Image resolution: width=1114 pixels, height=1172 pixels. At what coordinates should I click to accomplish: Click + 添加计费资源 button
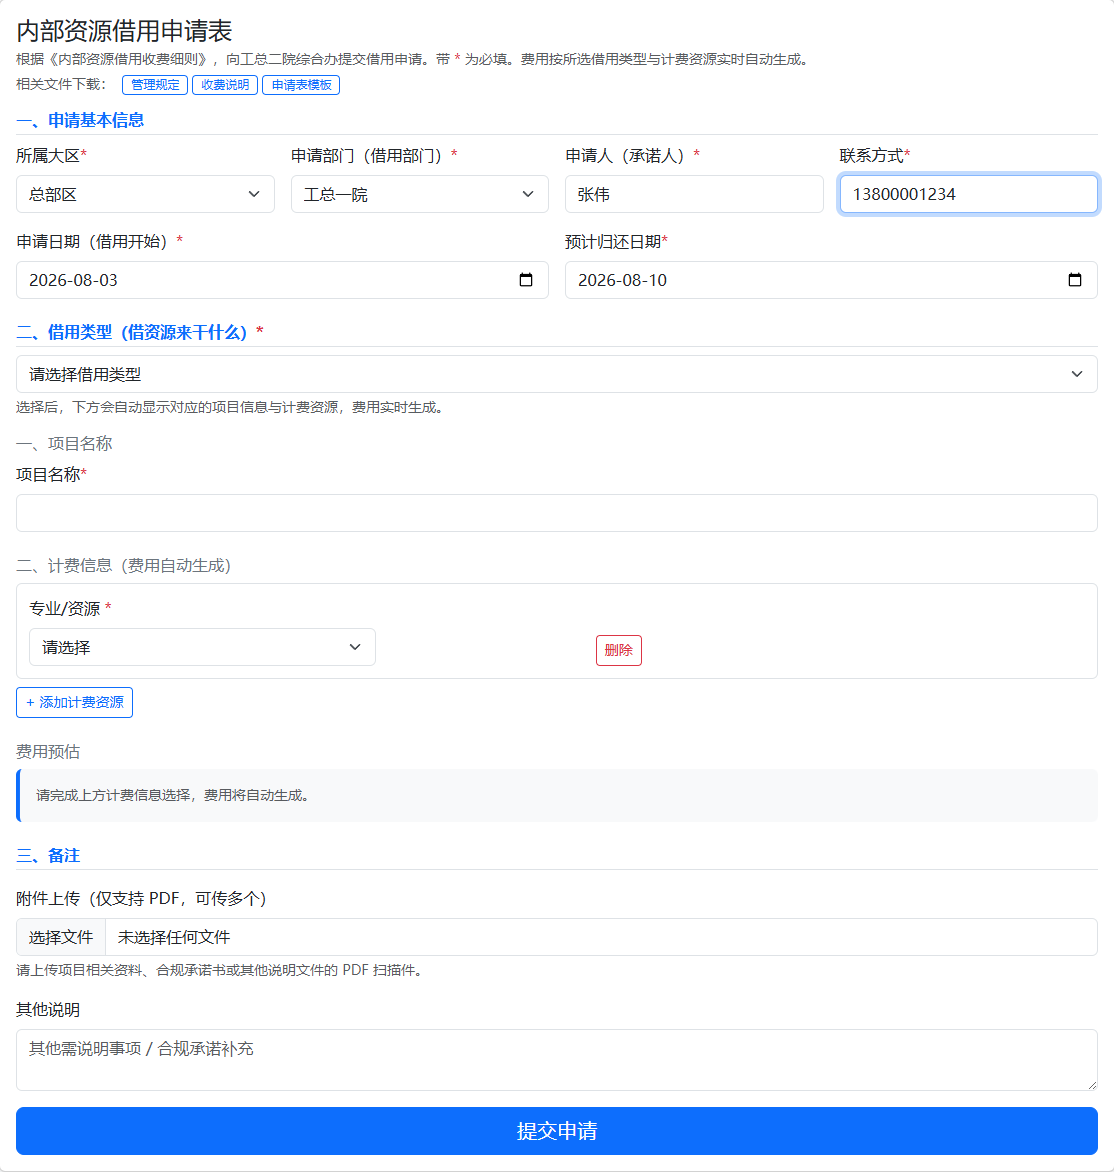click(75, 703)
